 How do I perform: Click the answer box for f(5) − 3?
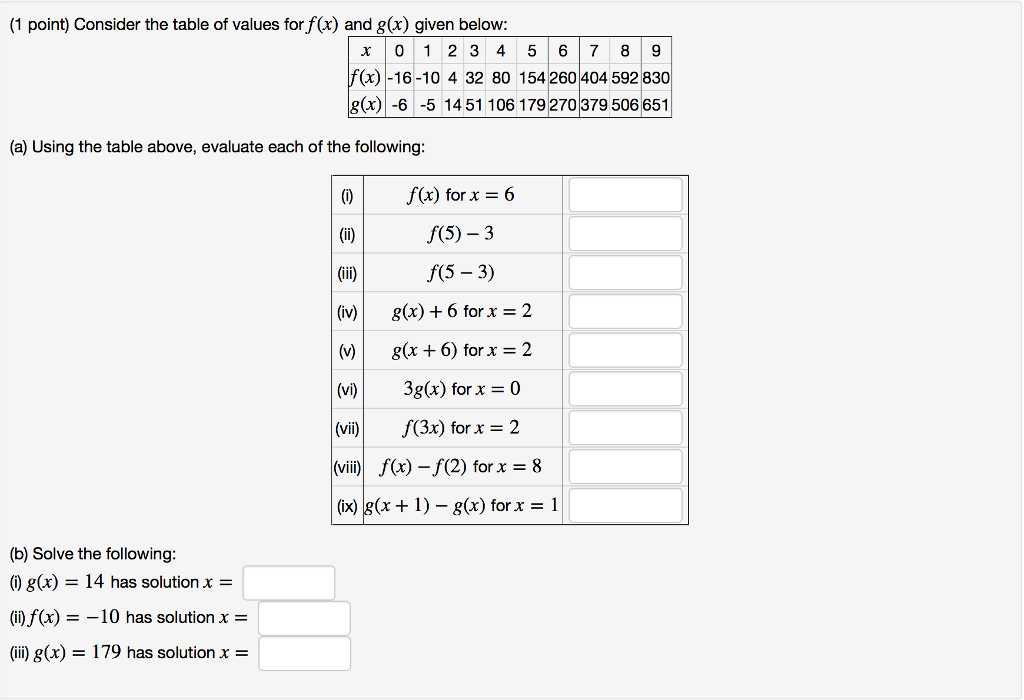[624, 233]
